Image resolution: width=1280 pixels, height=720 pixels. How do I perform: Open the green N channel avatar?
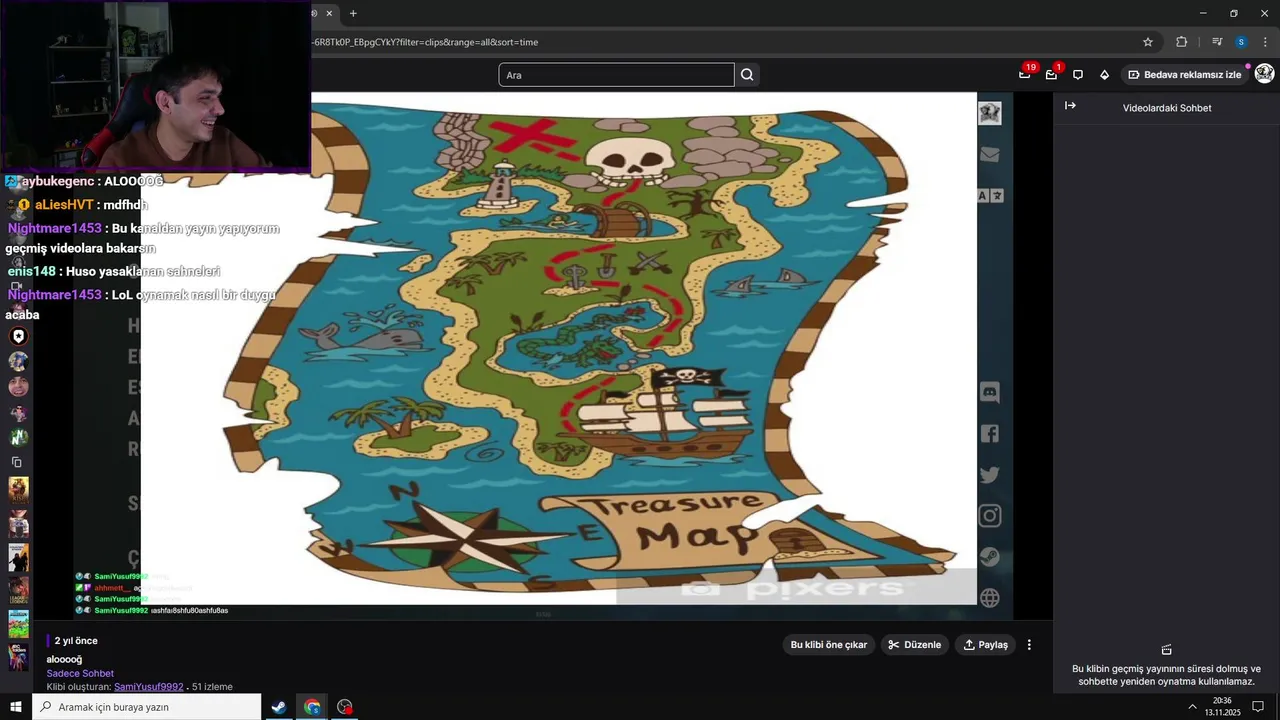[18, 437]
